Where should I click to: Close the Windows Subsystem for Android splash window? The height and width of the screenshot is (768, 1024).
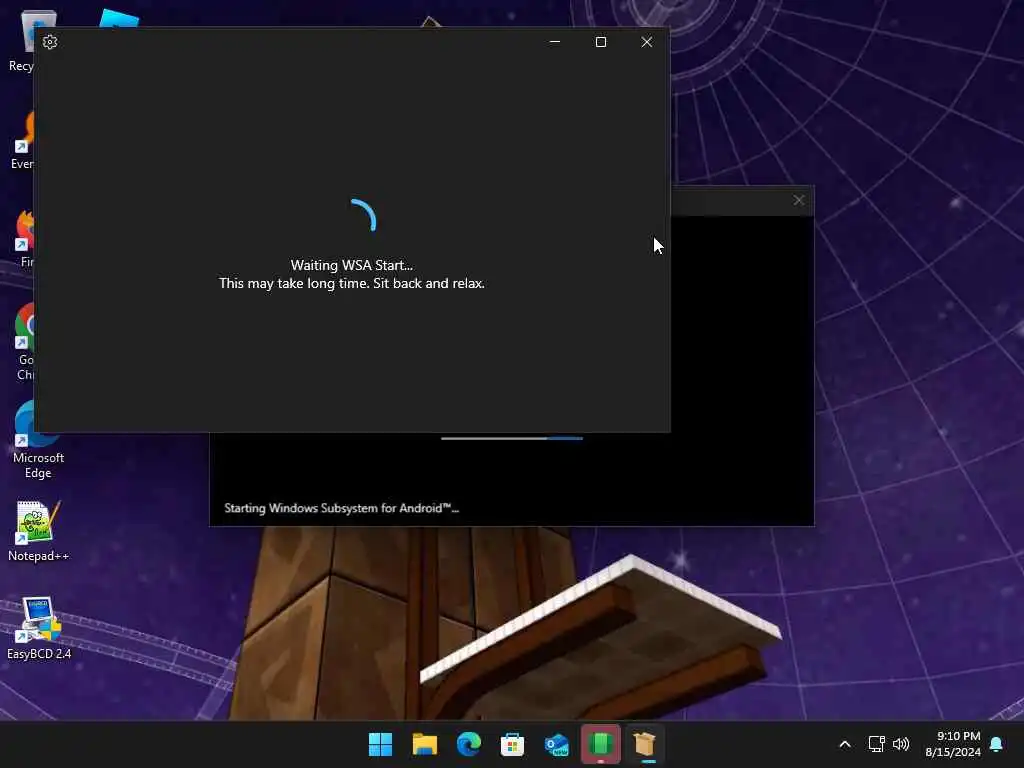(799, 200)
